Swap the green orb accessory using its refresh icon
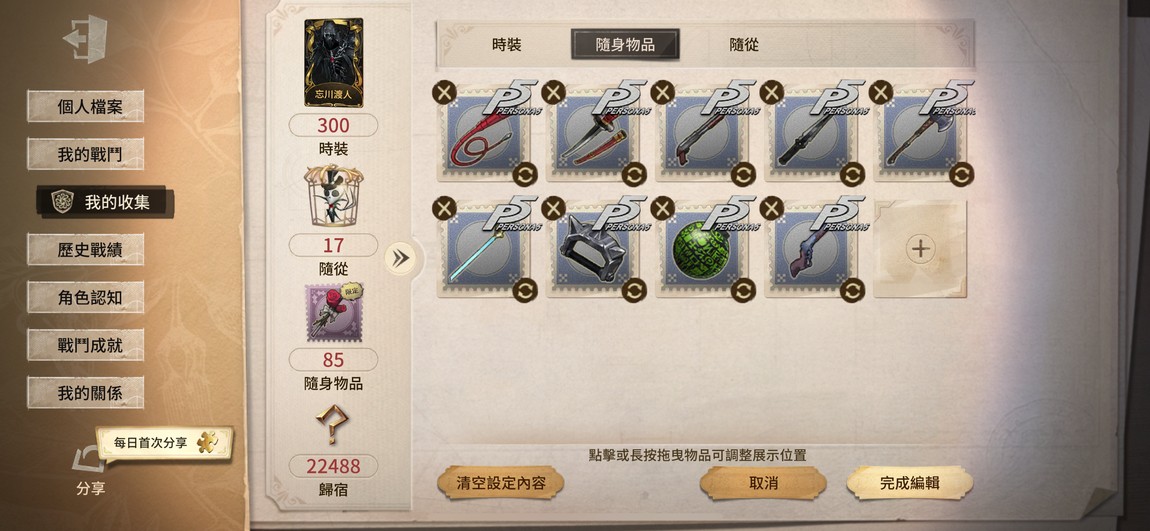This screenshot has width=1150, height=531. tap(743, 290)
